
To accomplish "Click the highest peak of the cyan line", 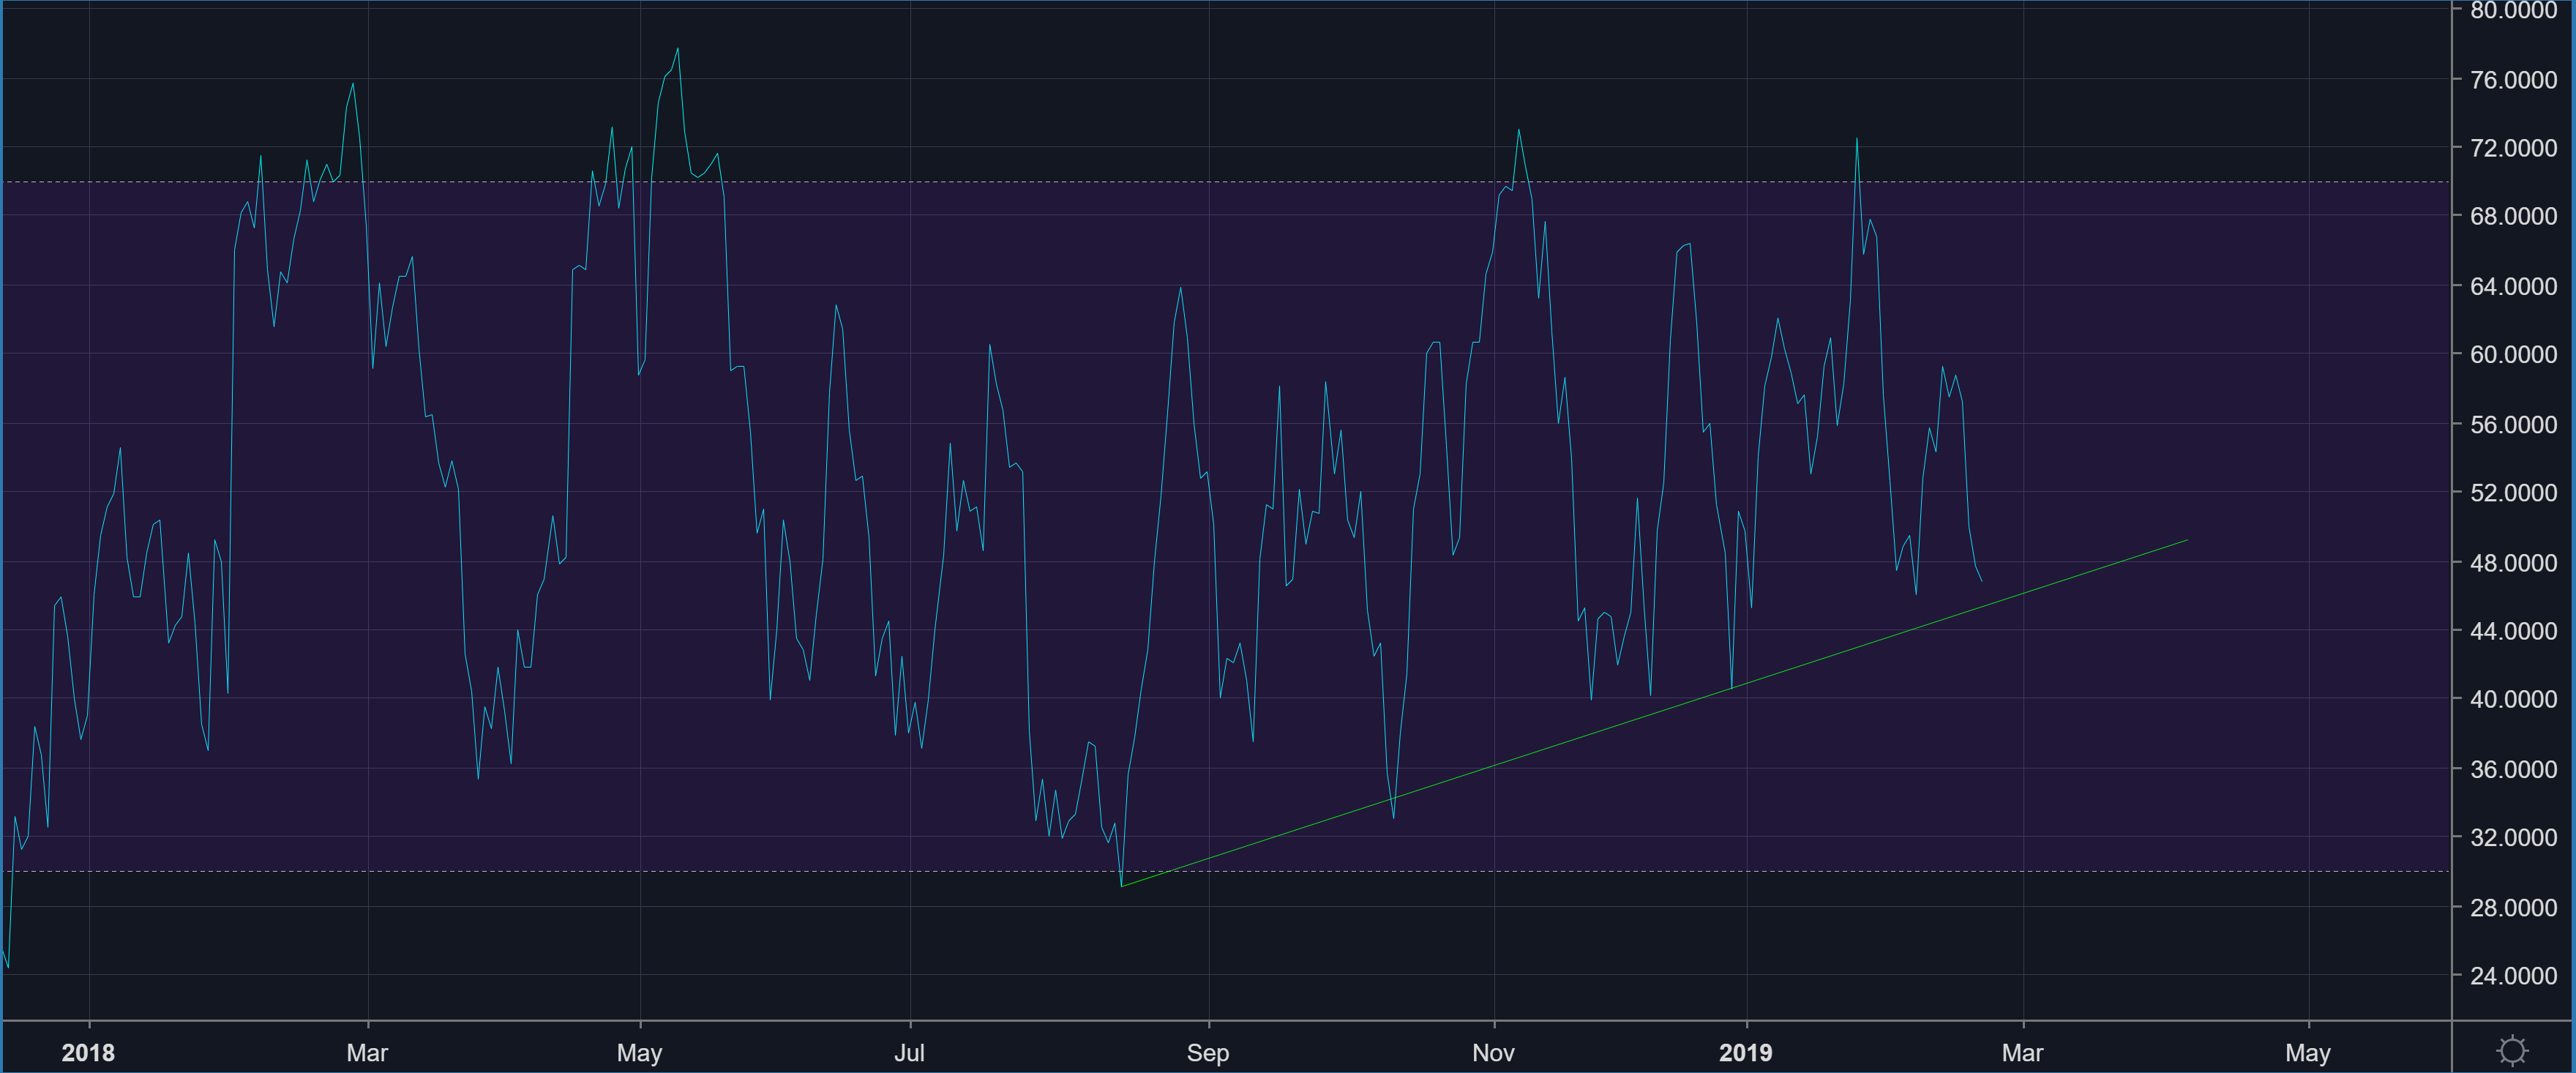I will tap(677, 49).
